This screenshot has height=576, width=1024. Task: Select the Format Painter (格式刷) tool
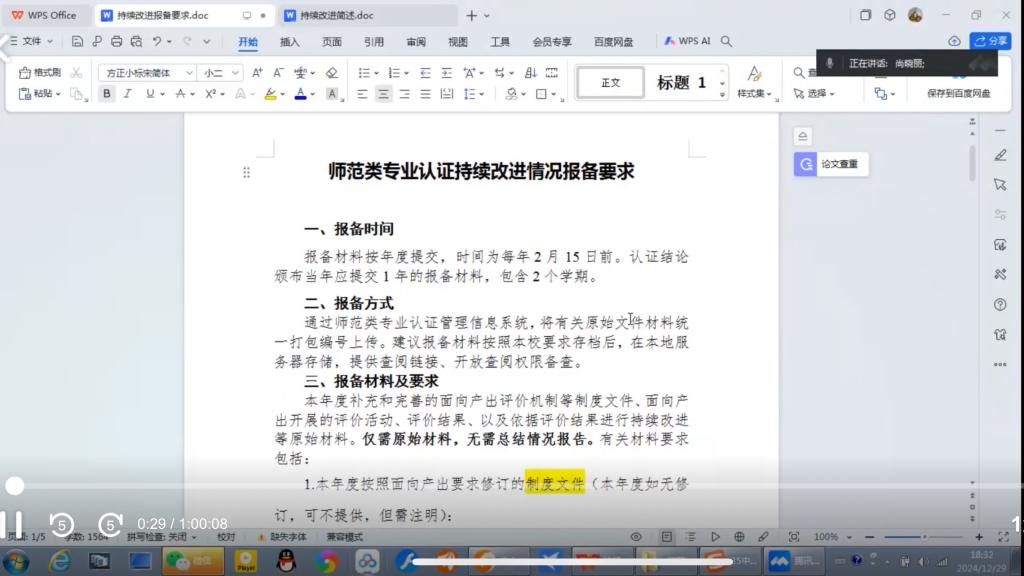40,72
